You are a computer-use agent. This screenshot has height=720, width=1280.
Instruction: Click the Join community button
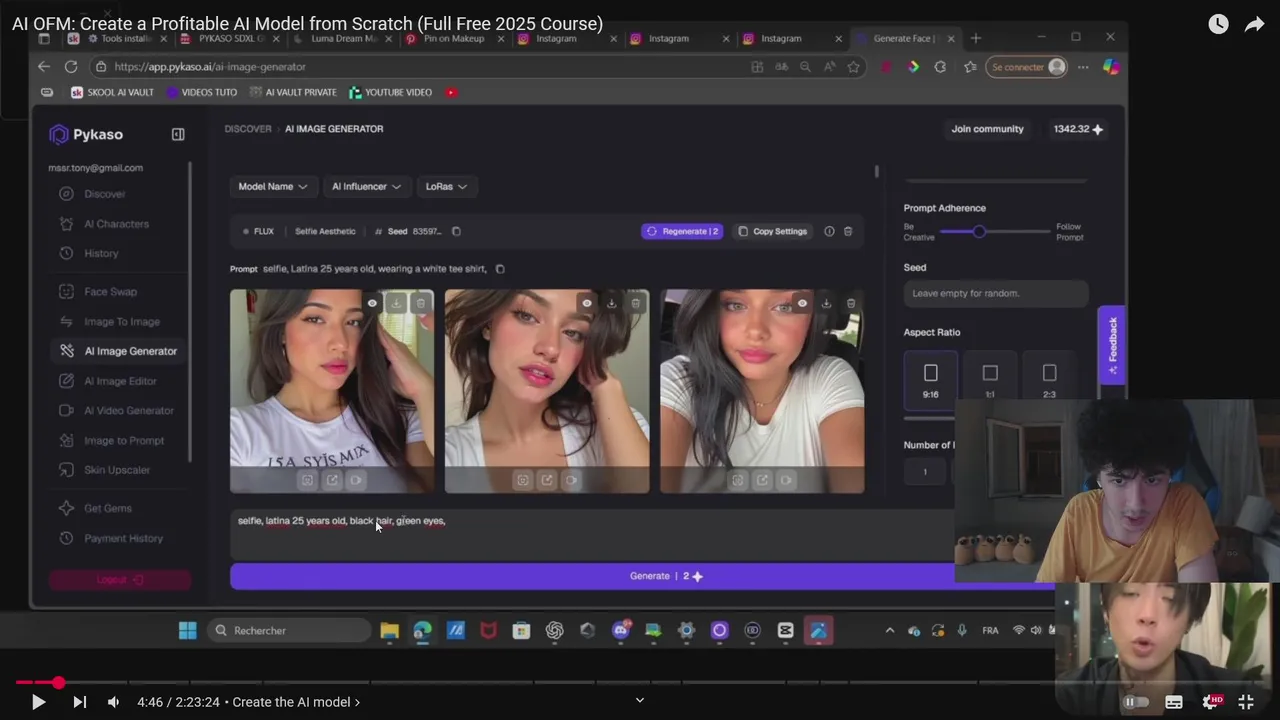pos(987,129)
